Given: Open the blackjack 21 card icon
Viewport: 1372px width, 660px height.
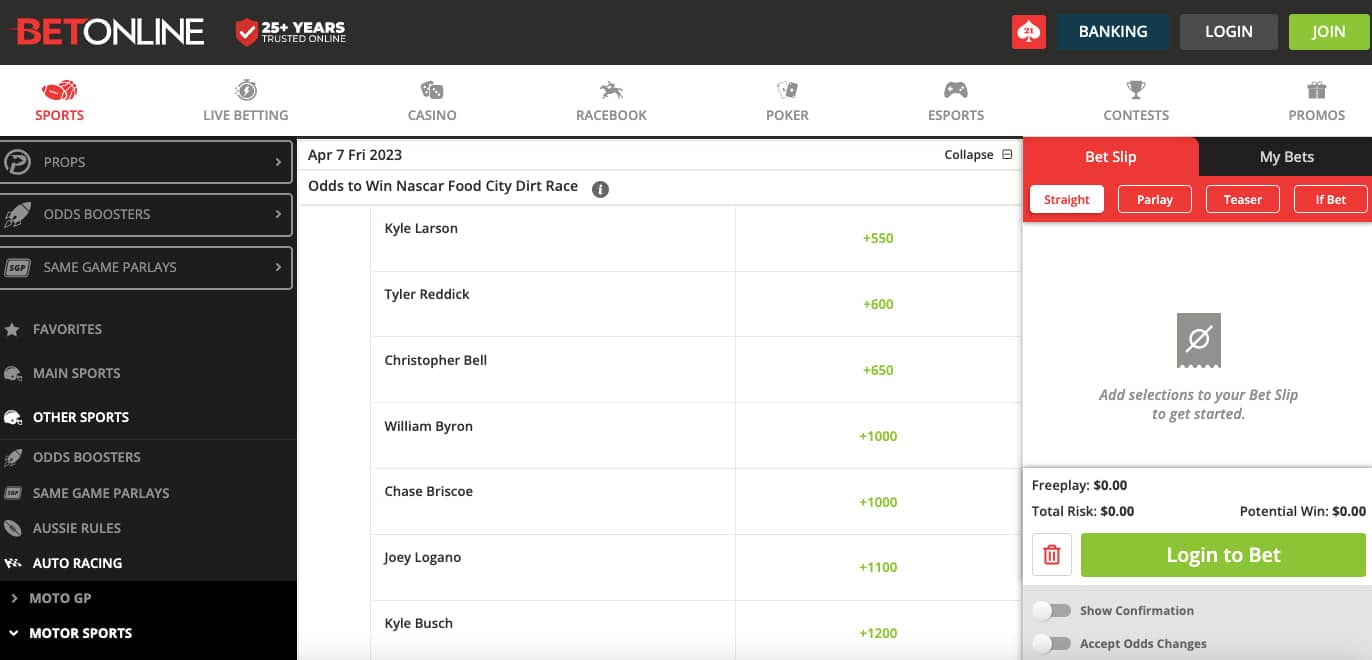Looking at the screenshot, I should (1029, 32).
